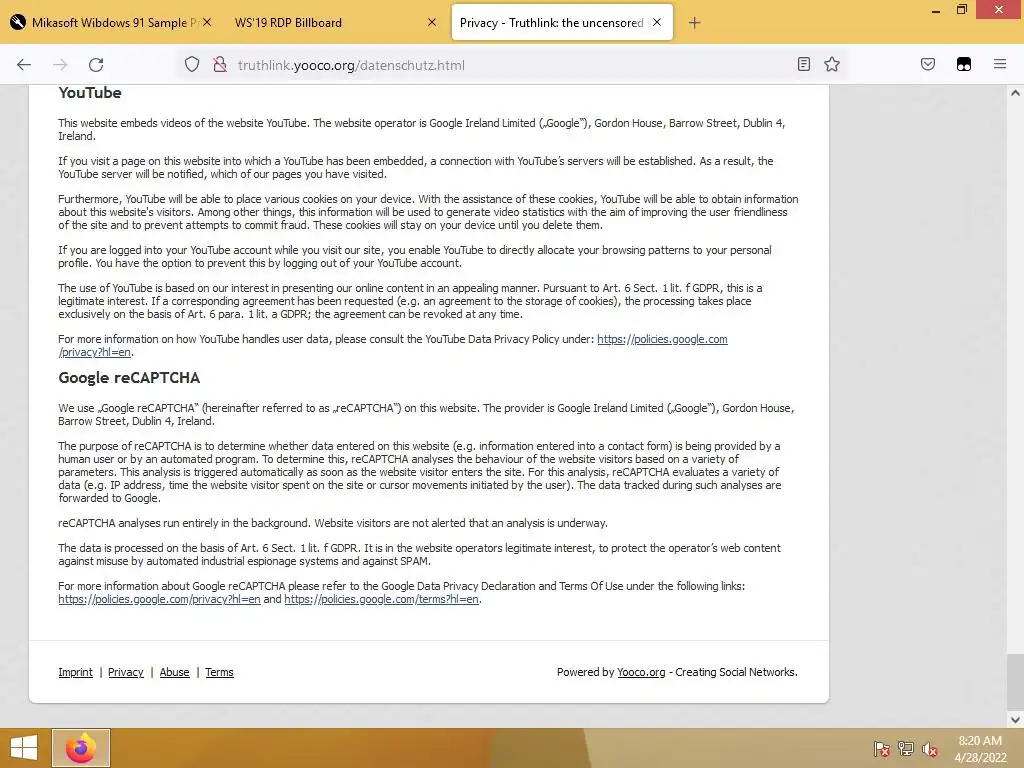Open the Firefox hamburger application menu
Image resolution: width=1024 pixels, height=768 pixels.
click(x=1000, y=64)
